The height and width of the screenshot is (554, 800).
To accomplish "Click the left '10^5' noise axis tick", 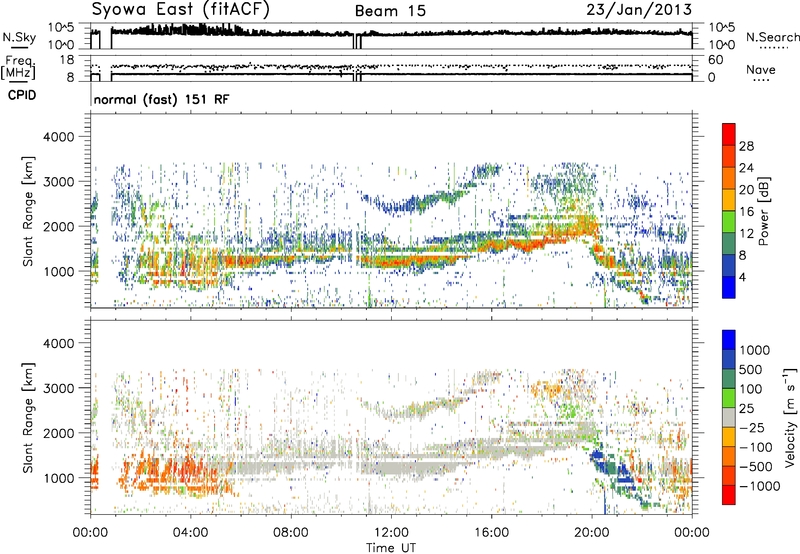I will tap(61, 27).
